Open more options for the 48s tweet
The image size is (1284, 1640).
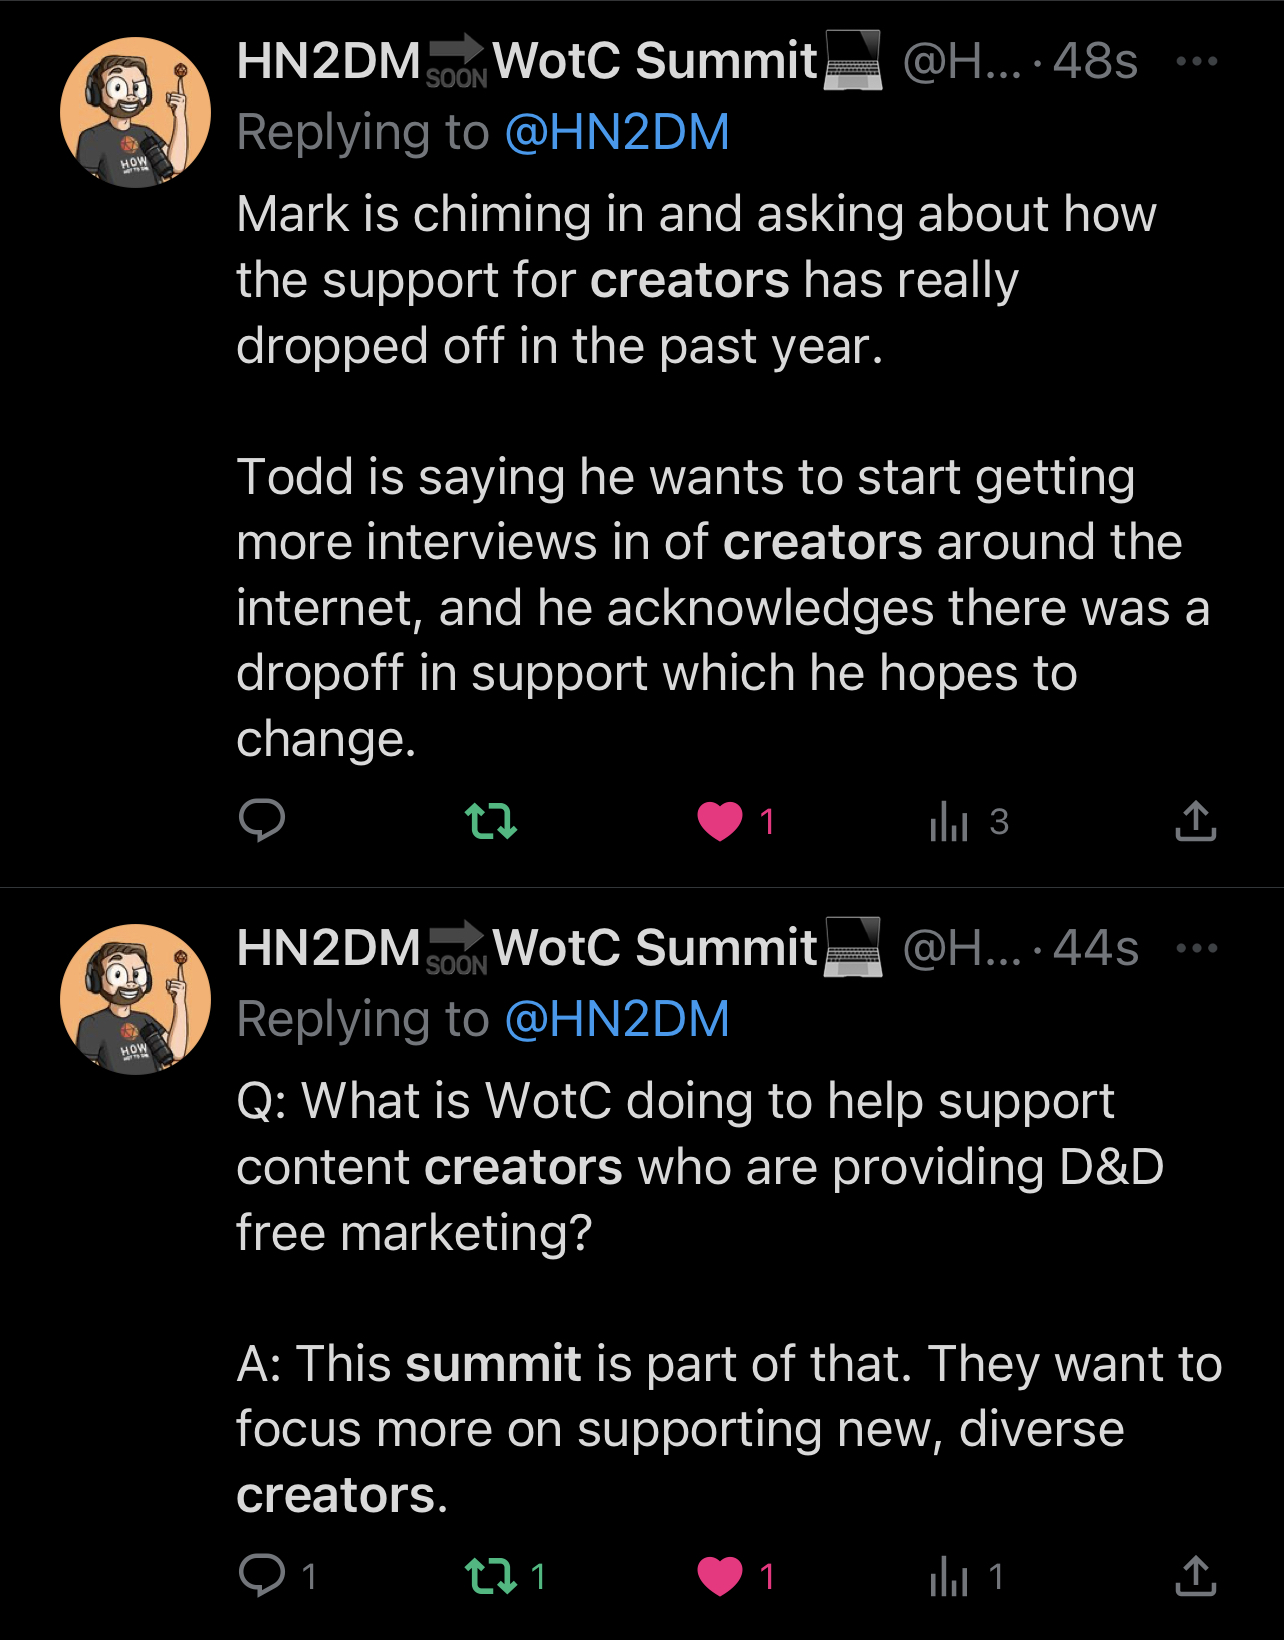[x=1196, y=61]
